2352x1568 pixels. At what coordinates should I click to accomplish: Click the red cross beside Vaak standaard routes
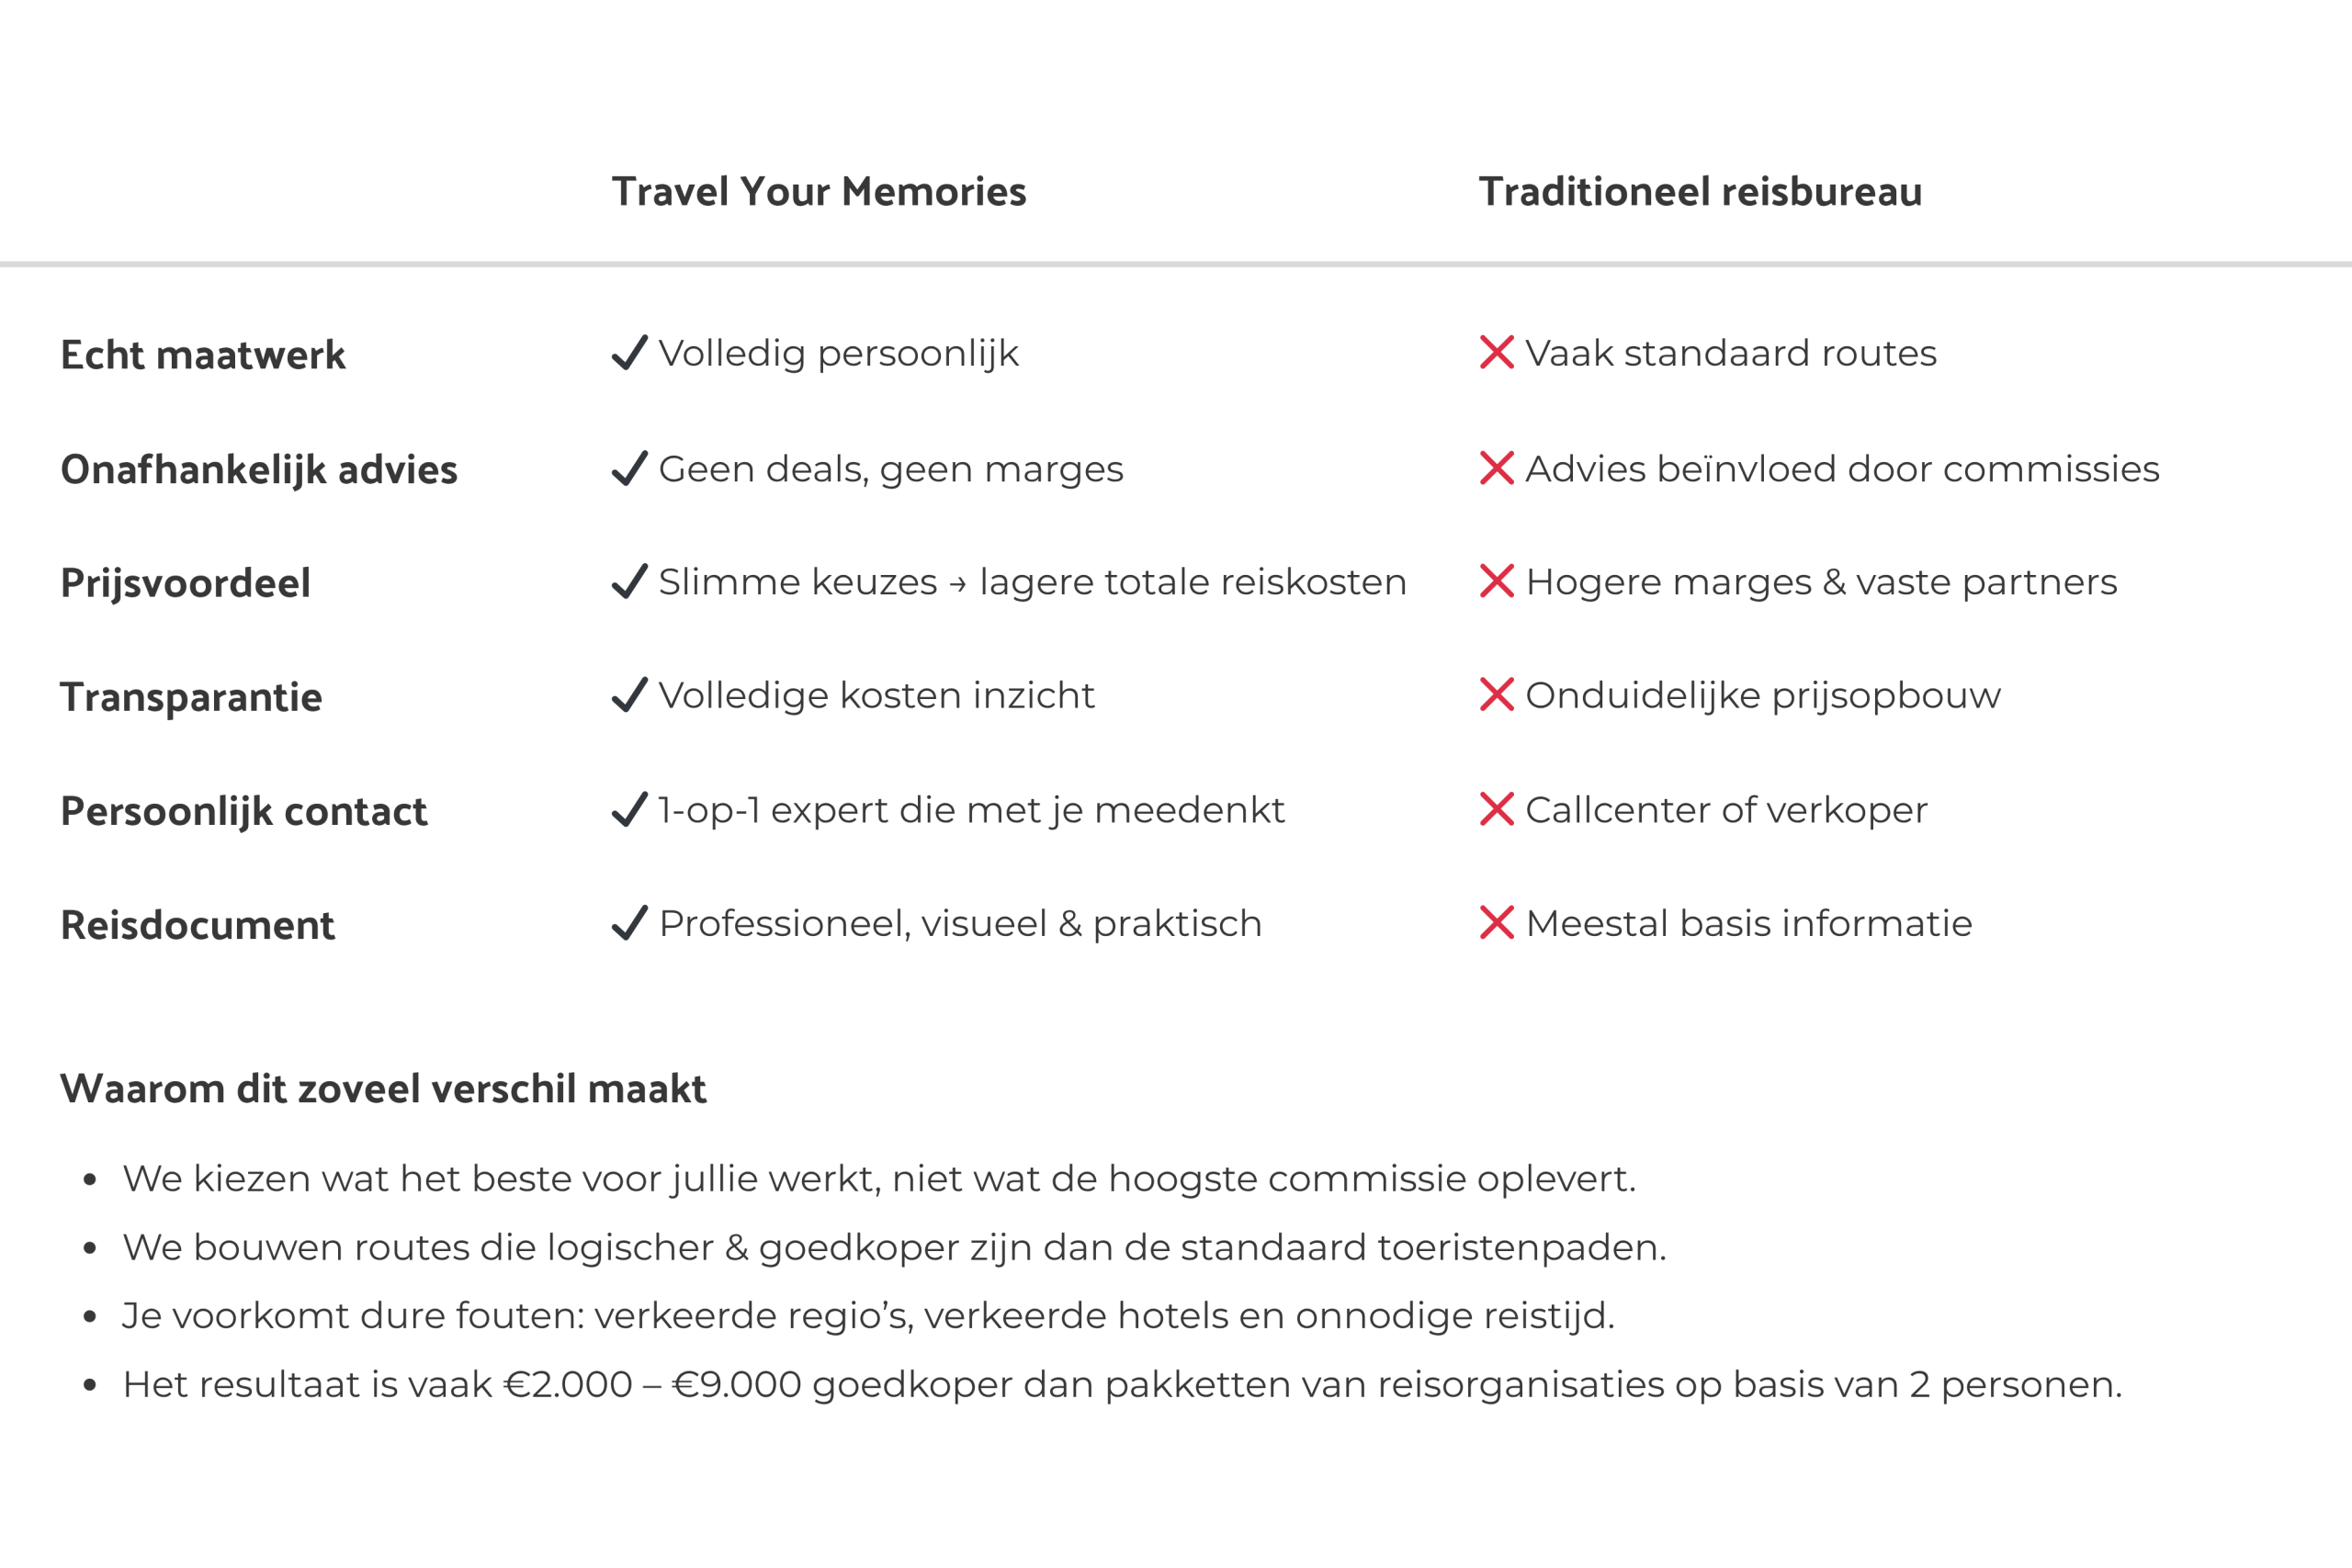(x=1496, y=352)
